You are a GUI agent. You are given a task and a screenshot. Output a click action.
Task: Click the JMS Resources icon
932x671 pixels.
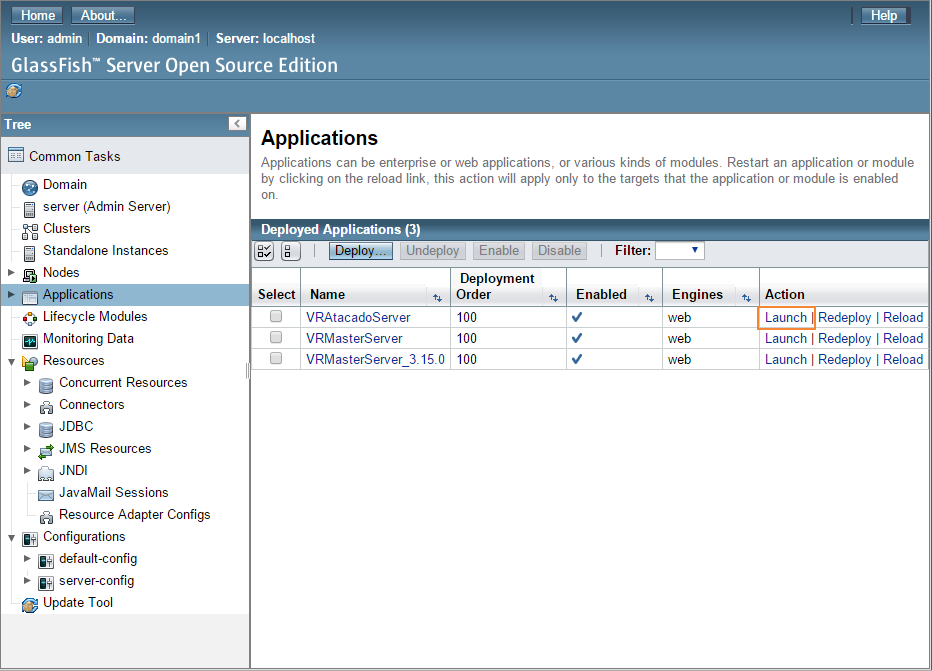pos(46,451)
